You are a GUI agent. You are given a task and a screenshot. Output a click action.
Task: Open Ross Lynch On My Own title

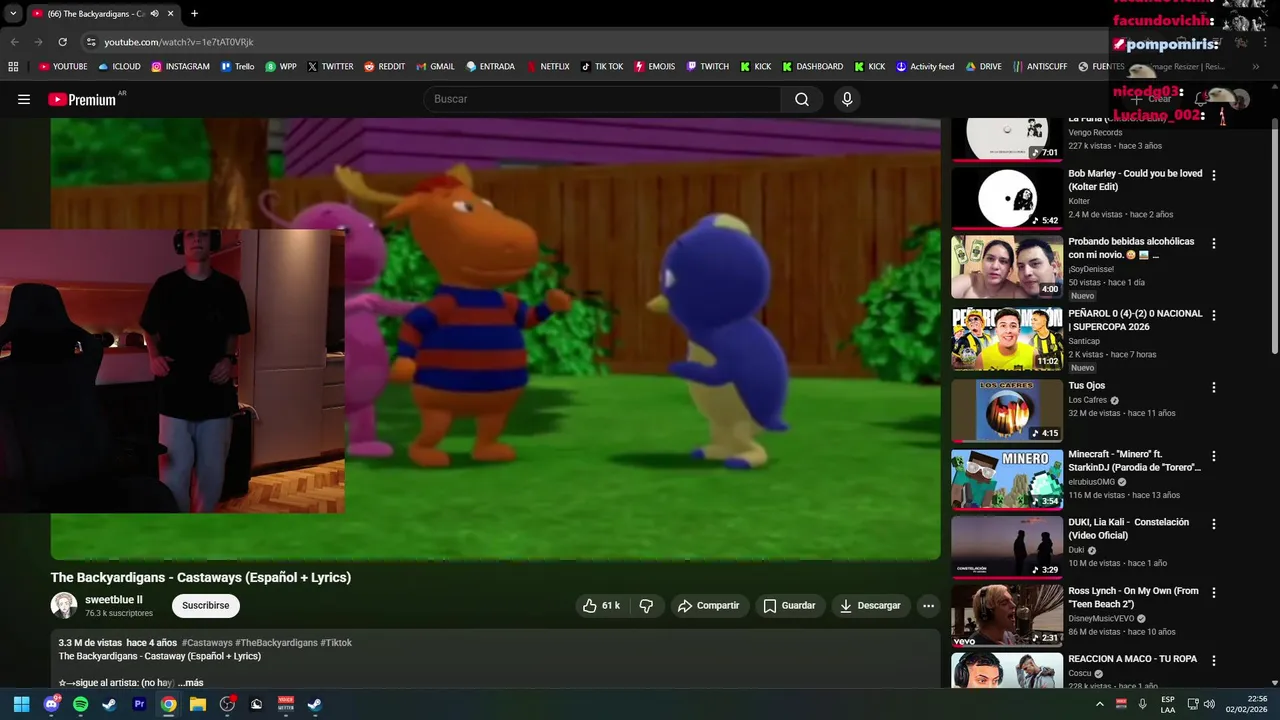coord(1133,597)
